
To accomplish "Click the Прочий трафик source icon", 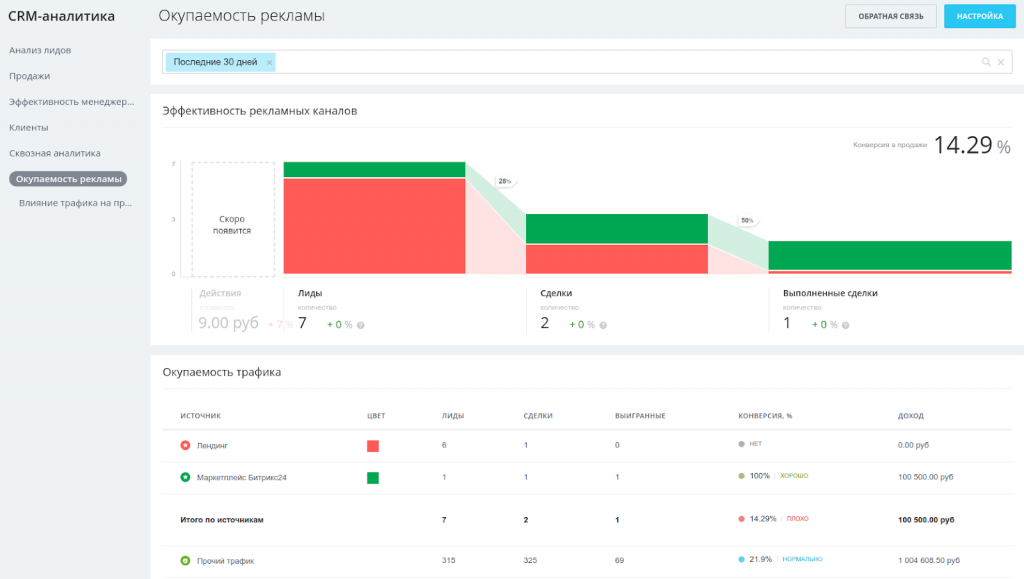I will [185, 561].
